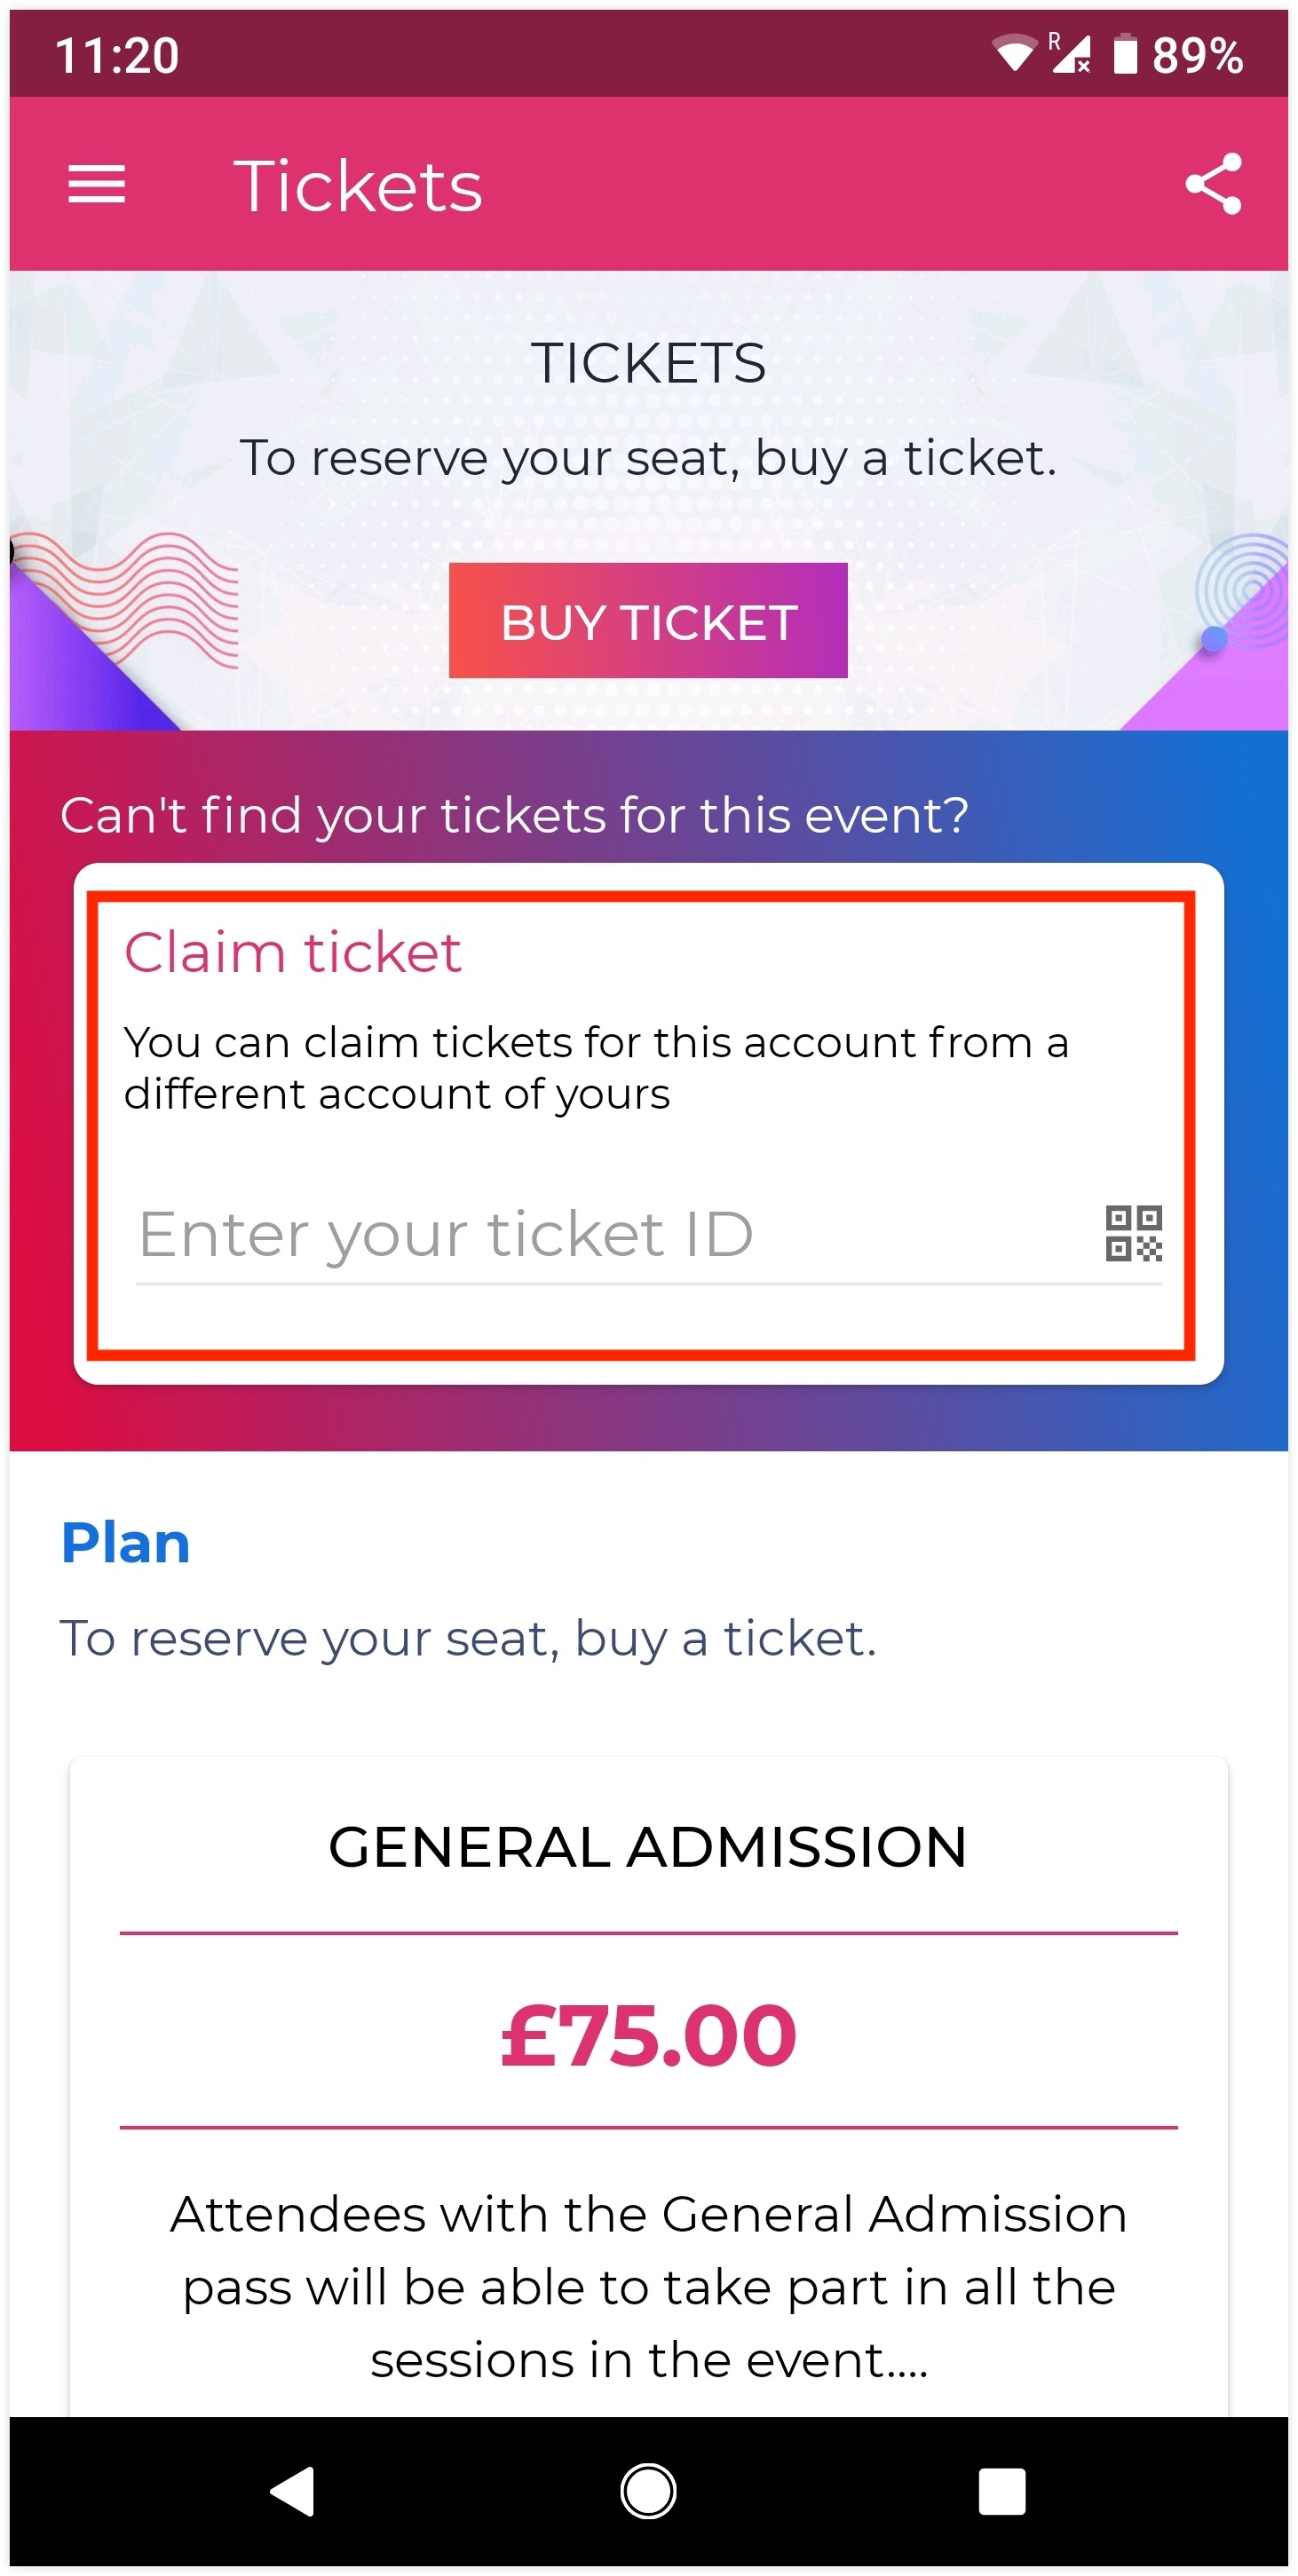This screenshot has width=1298, height=2576.
Task: Tap the £75.00 price label
Action: point(648,2036)
